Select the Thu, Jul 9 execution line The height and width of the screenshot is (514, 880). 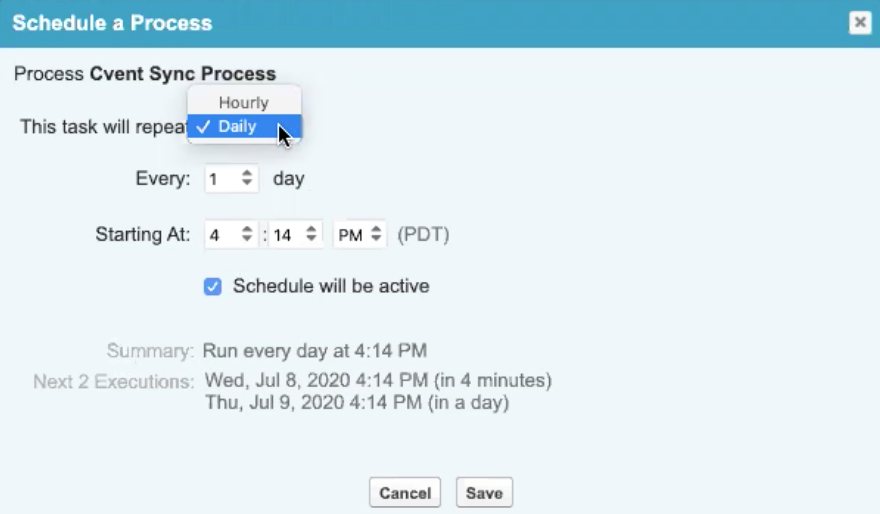pos(356,403)
